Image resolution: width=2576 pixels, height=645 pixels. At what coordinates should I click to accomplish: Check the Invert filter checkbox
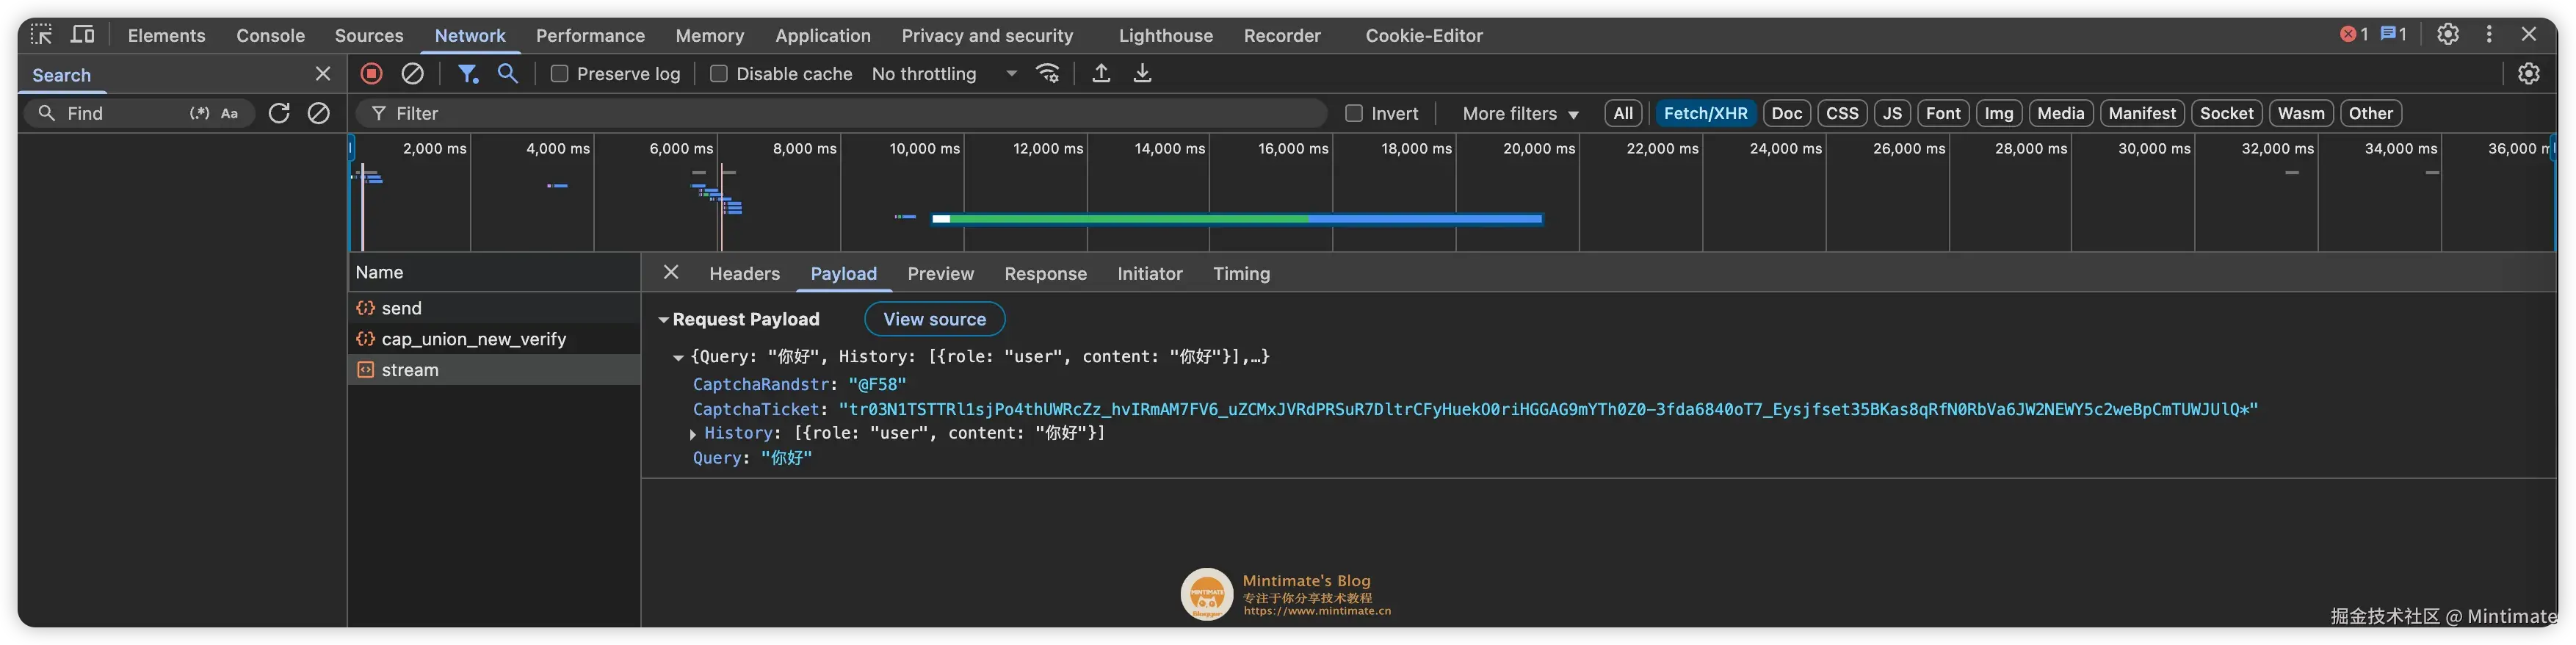1353,113
